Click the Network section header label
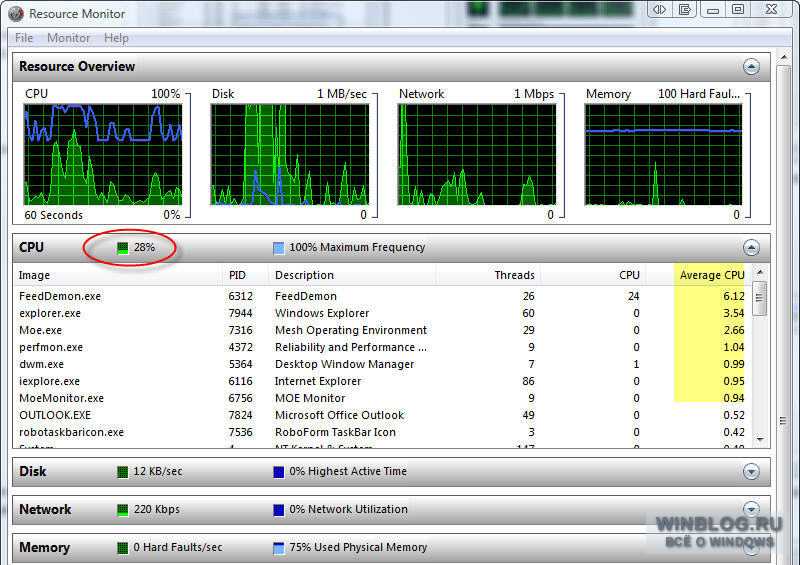This screenshot has width=800, height=565. [x=45, y=509]
